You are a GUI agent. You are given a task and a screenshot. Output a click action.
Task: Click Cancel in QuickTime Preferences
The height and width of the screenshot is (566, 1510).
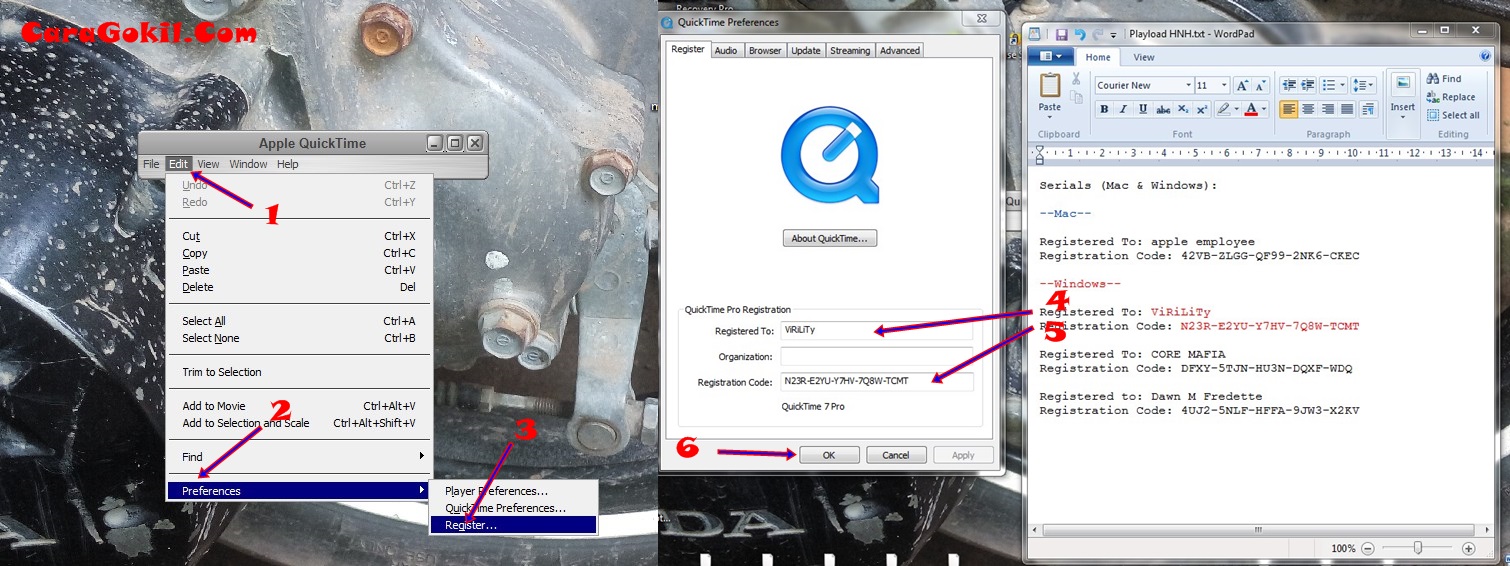pyautogui.click(x=896, y=455)
